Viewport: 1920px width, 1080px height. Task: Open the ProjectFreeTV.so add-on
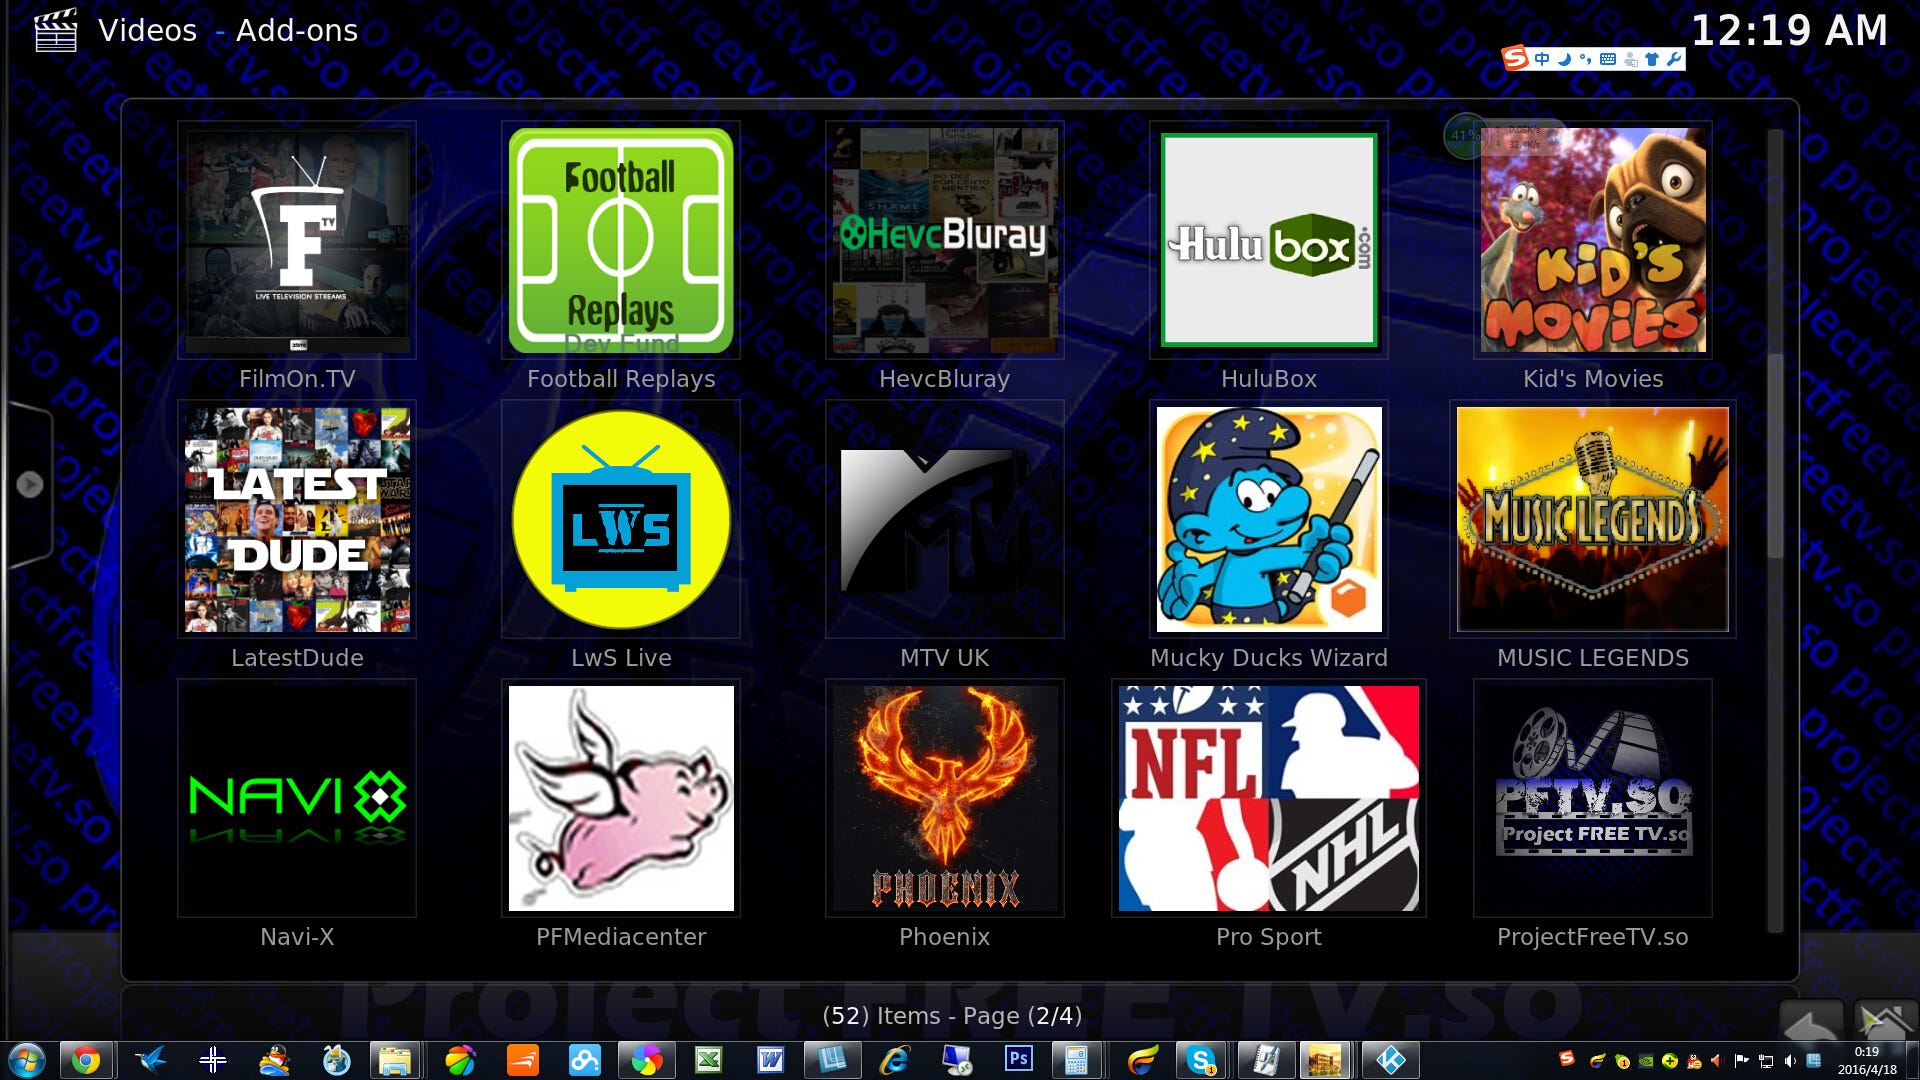[x=1593, y=798]
